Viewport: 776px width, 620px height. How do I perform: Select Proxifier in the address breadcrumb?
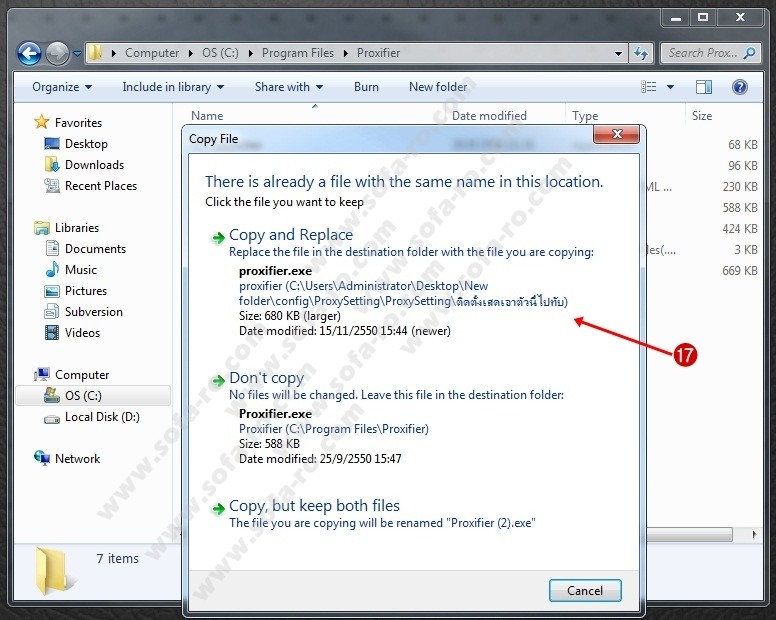coord(378,53)
